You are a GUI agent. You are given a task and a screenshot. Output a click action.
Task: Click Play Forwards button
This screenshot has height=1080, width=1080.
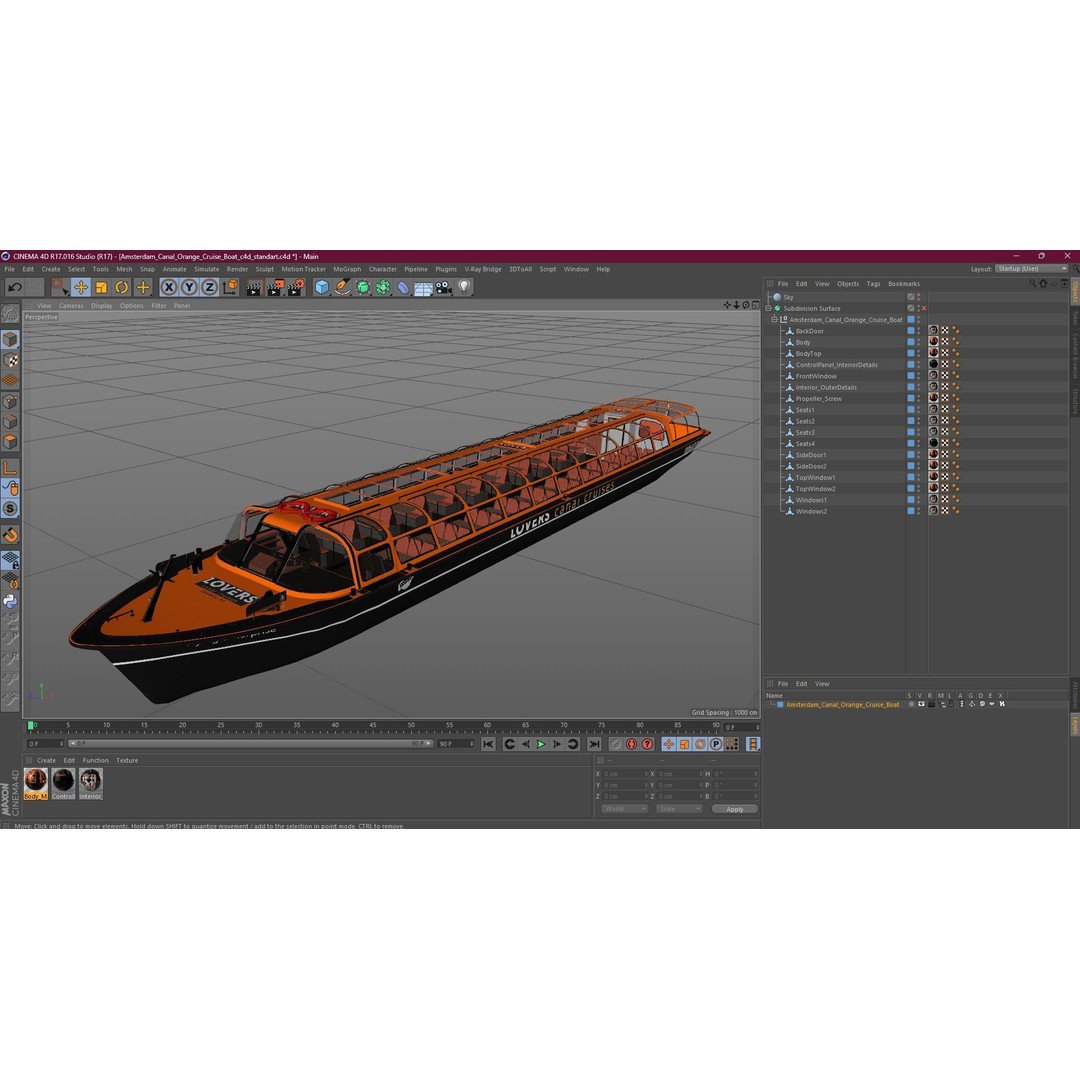tap(541, 744)
